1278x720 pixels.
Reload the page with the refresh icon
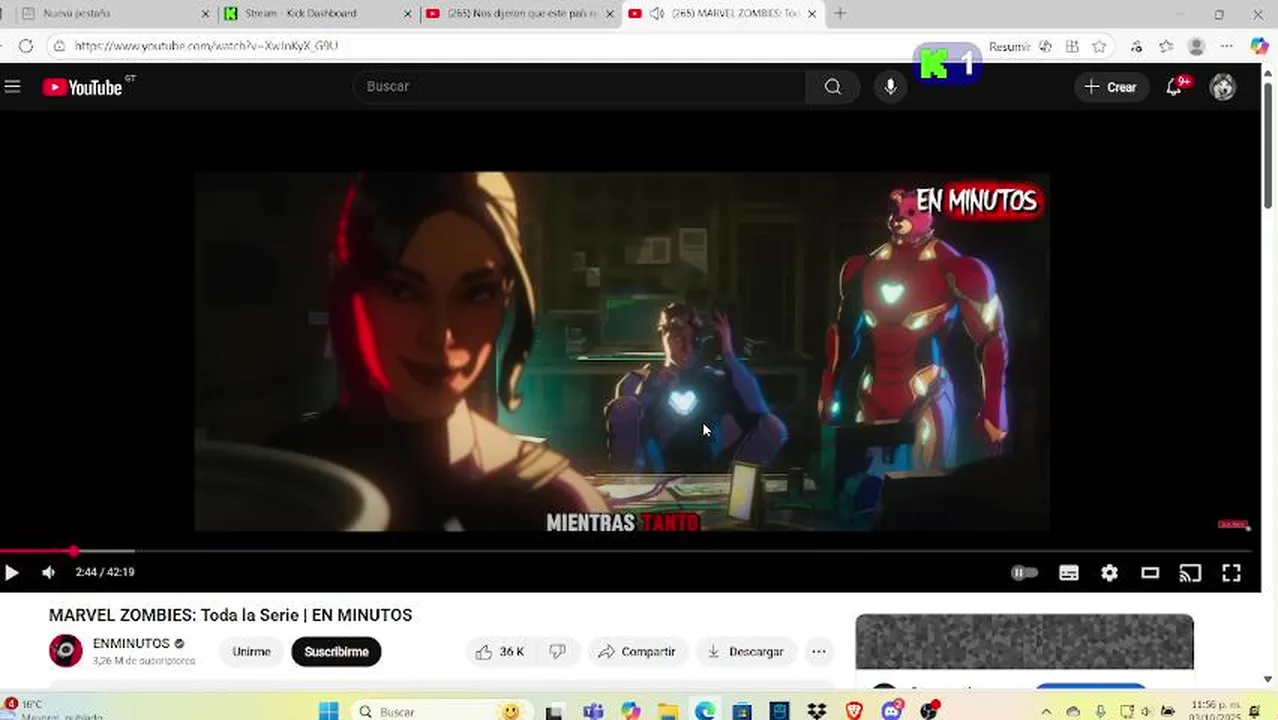26,46
